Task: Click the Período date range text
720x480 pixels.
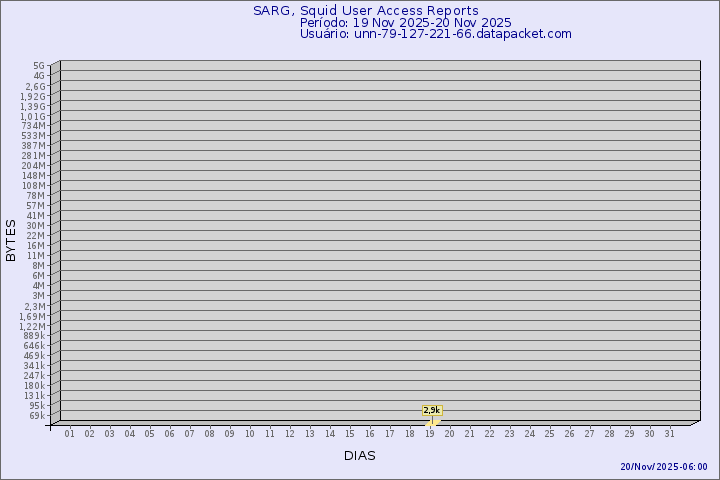Action: point(405,22)
